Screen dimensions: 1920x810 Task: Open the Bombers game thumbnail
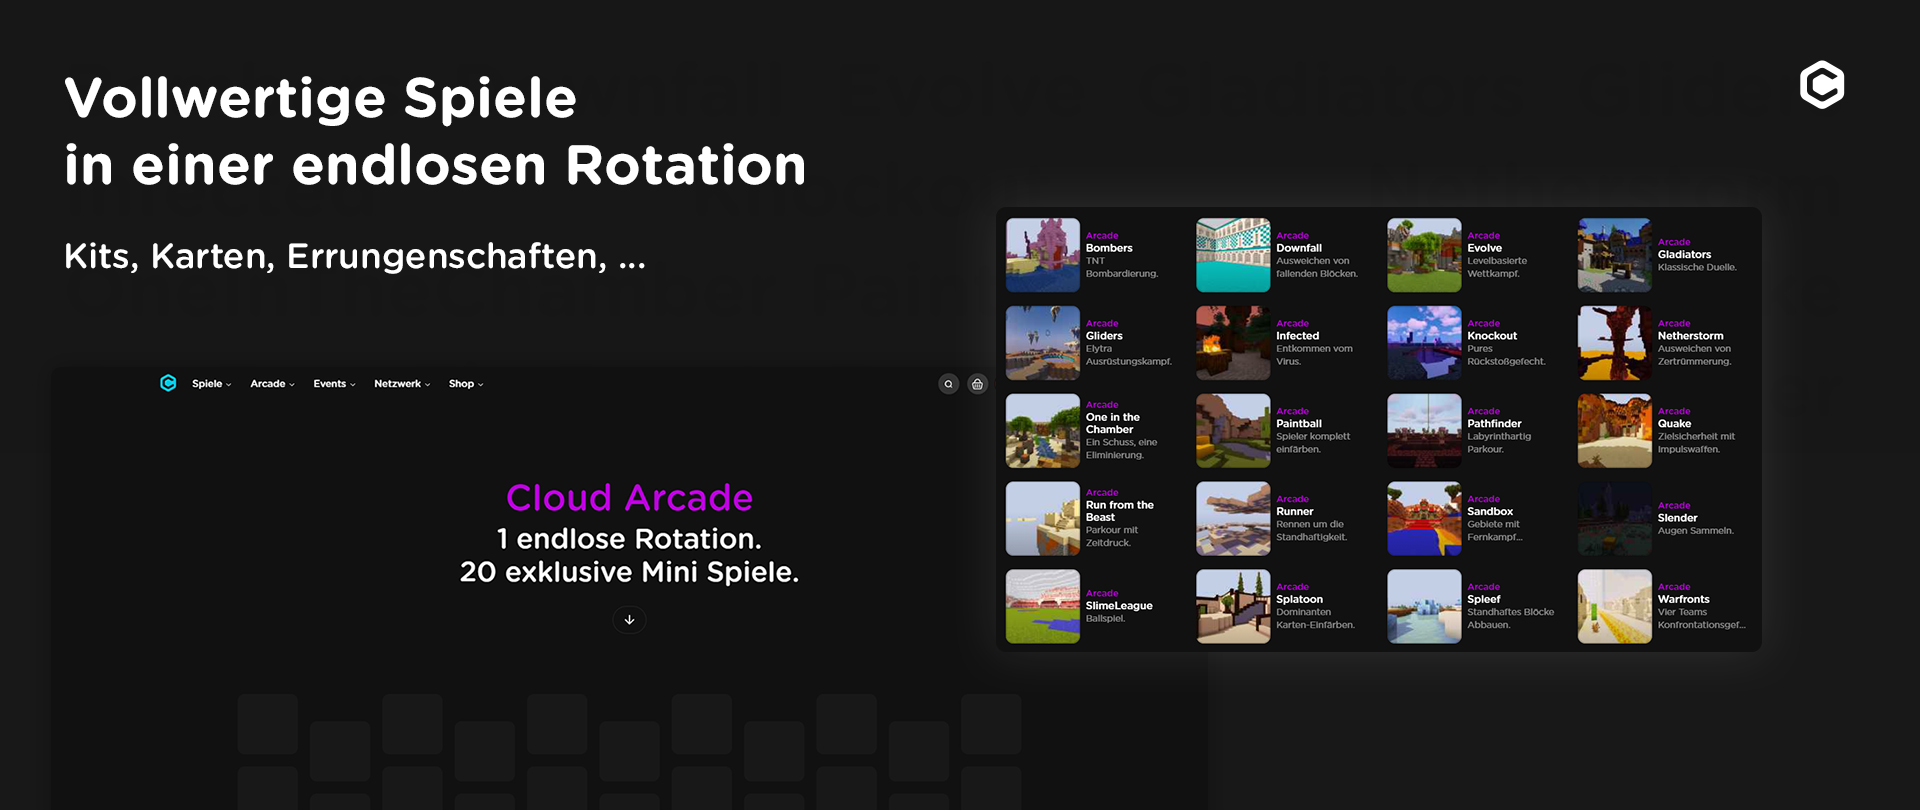point(1043,255)
